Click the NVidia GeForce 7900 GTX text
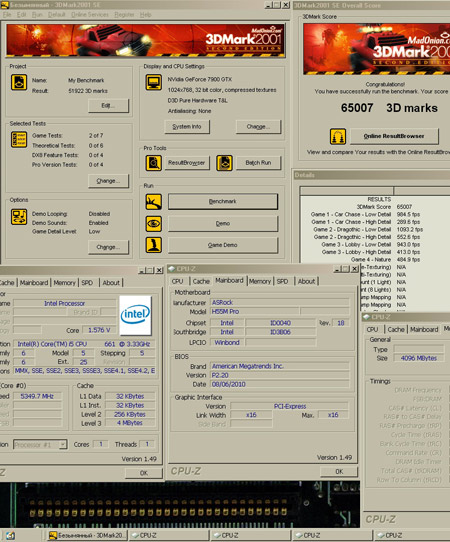Viewport: 450px width, 542px height. [200, 79]
